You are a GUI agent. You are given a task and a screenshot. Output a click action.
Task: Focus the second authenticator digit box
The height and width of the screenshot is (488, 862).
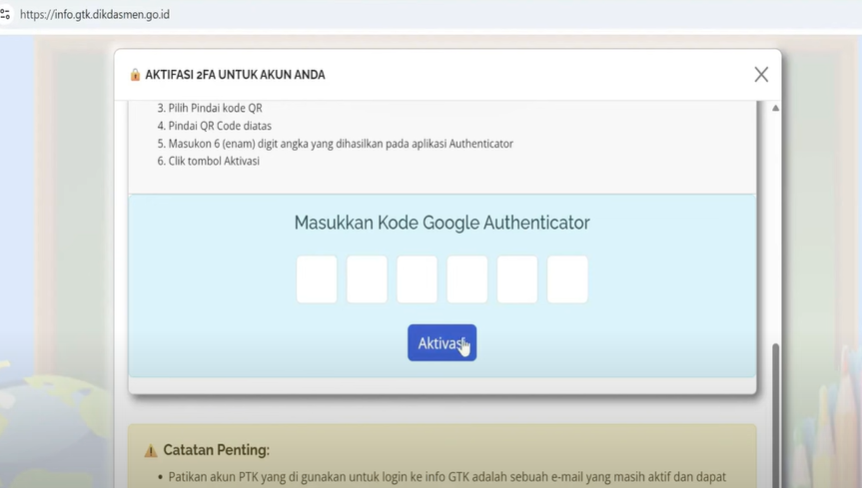point(367,279)
